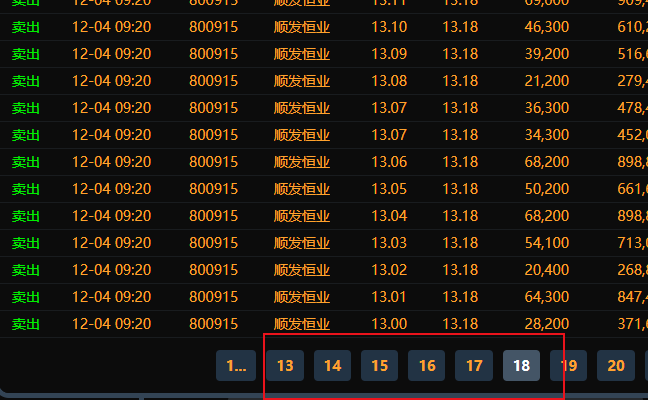
Task: Click the first page "1..." button
Action: [x=236, y=366]
